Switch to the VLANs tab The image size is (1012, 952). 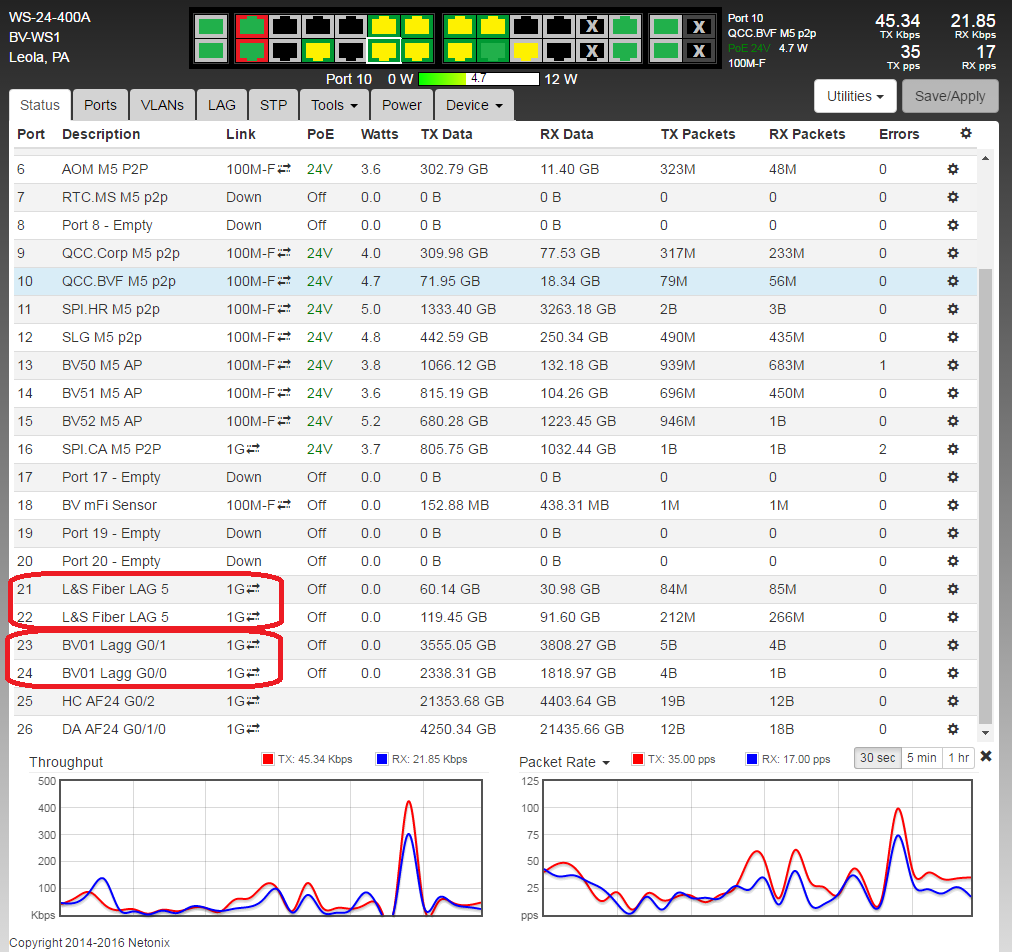pos(162,105)
